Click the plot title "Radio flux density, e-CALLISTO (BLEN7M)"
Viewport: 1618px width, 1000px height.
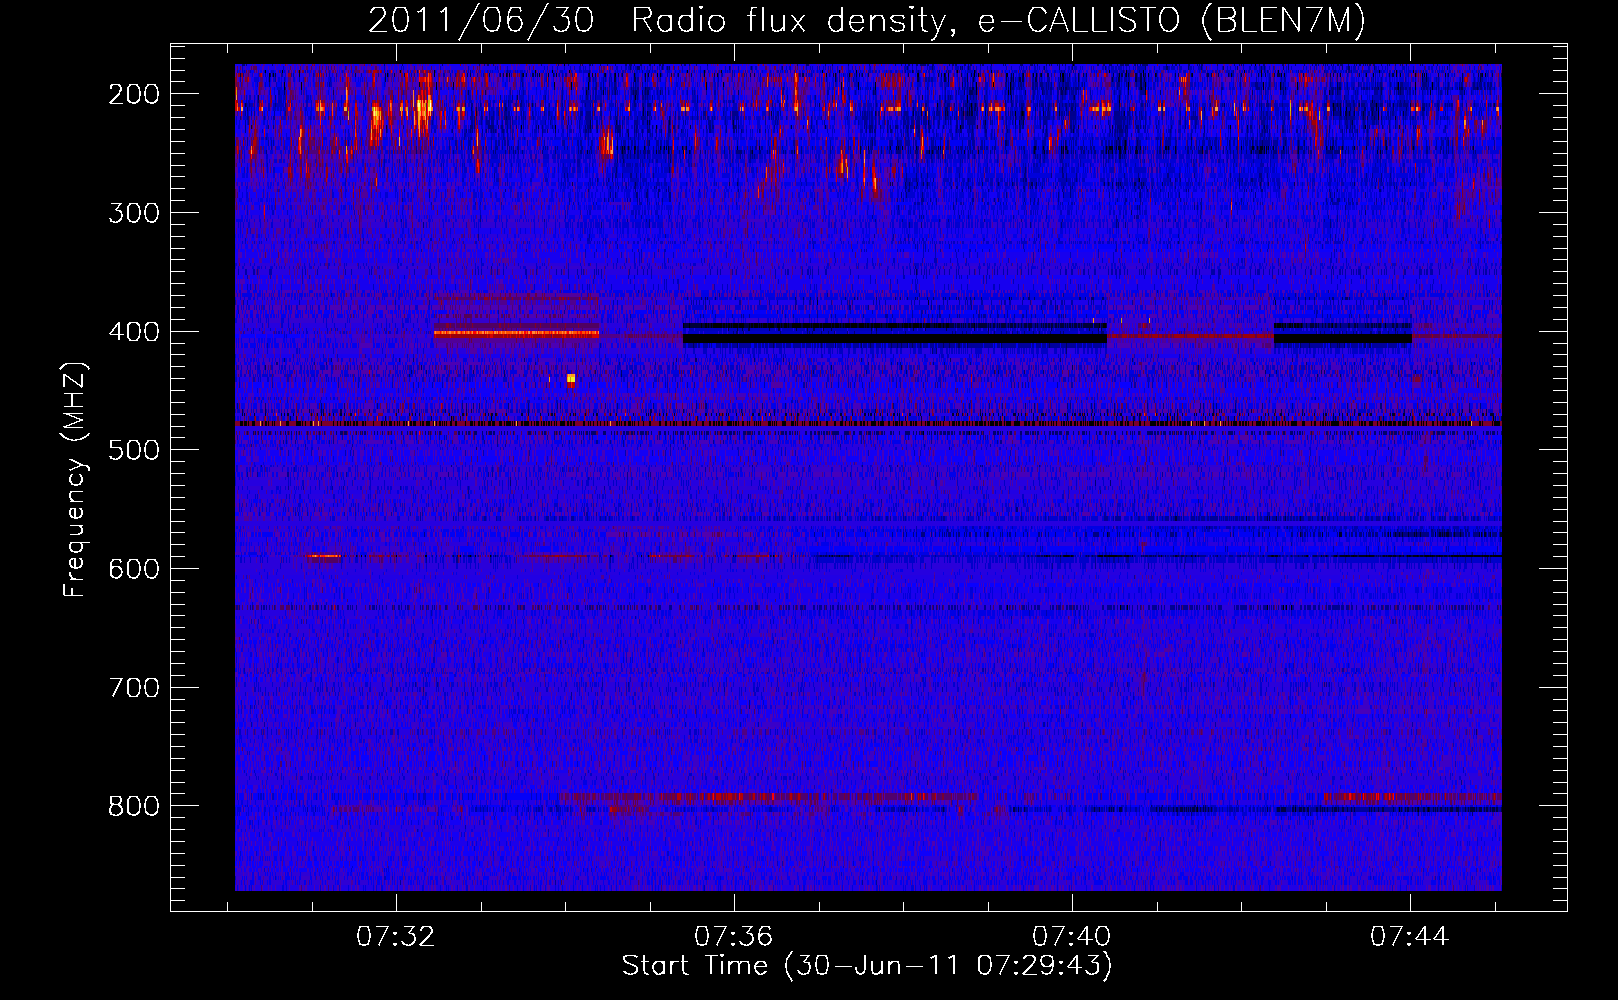tap(998, 21)
